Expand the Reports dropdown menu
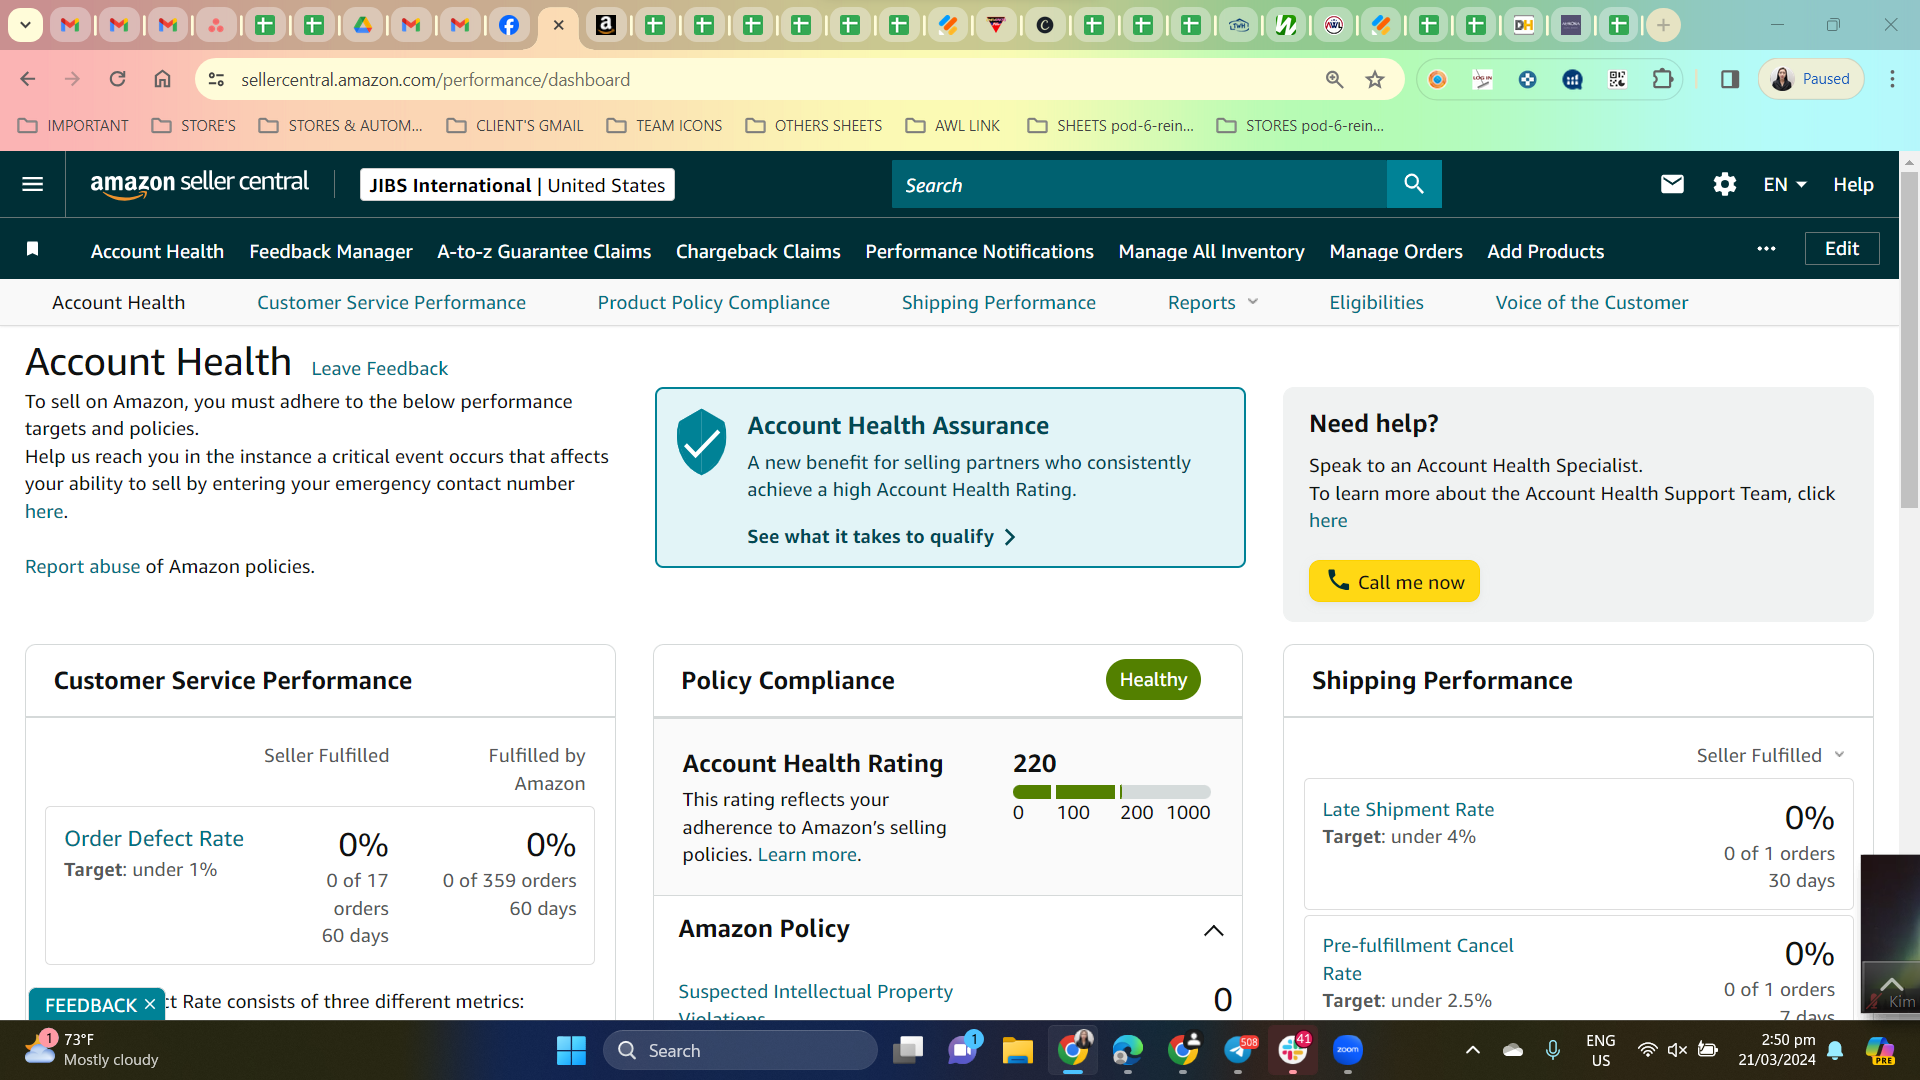The width and height of the screenshot is (1920, 1080). [1213, 302]
